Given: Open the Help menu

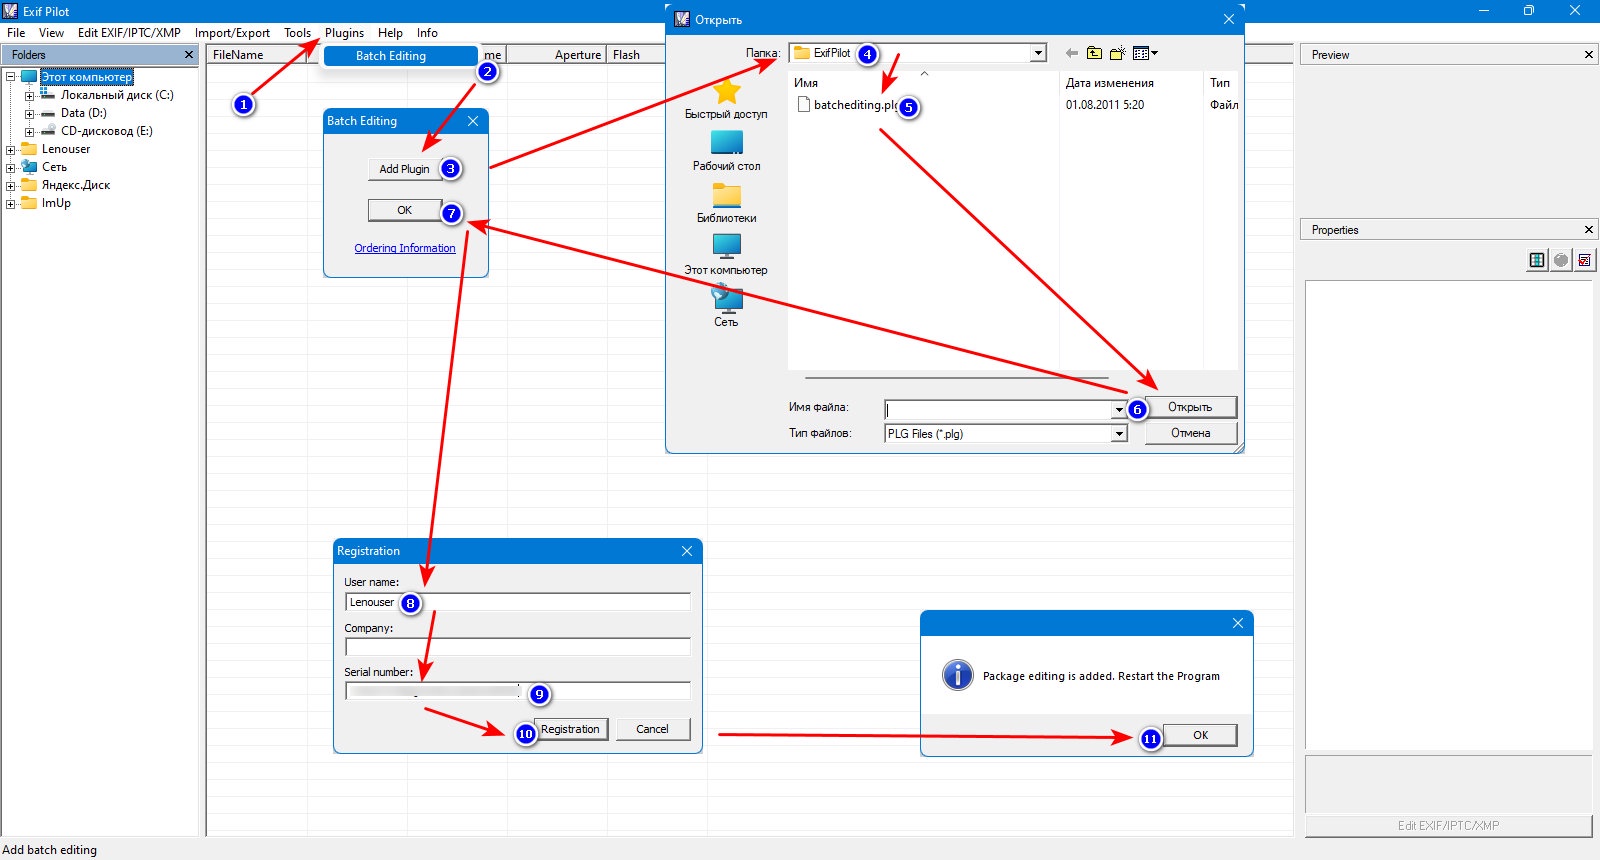Looking at the screenshot, I should point(390,33).
